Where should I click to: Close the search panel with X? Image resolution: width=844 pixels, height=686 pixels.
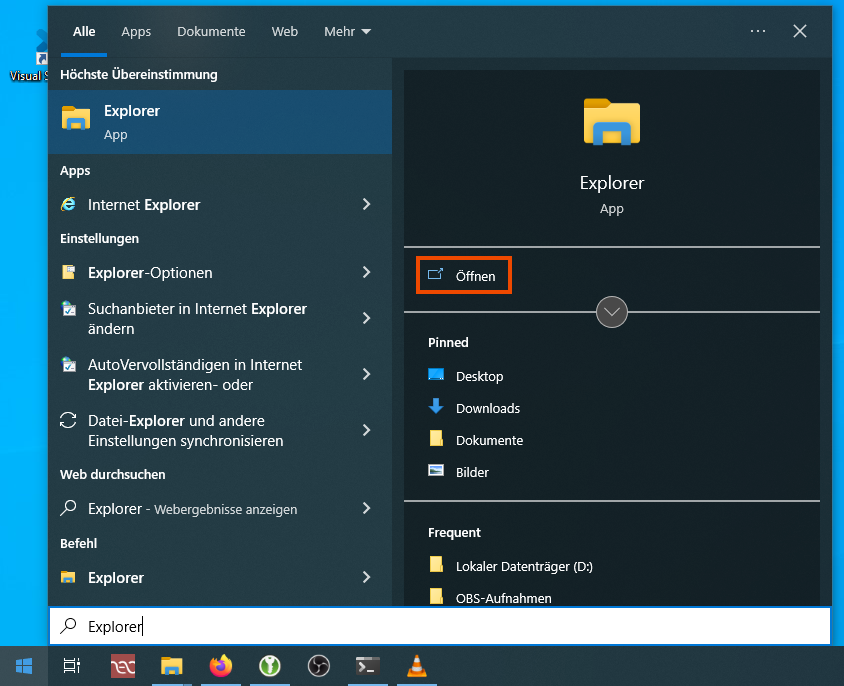(x=800, y=31)
